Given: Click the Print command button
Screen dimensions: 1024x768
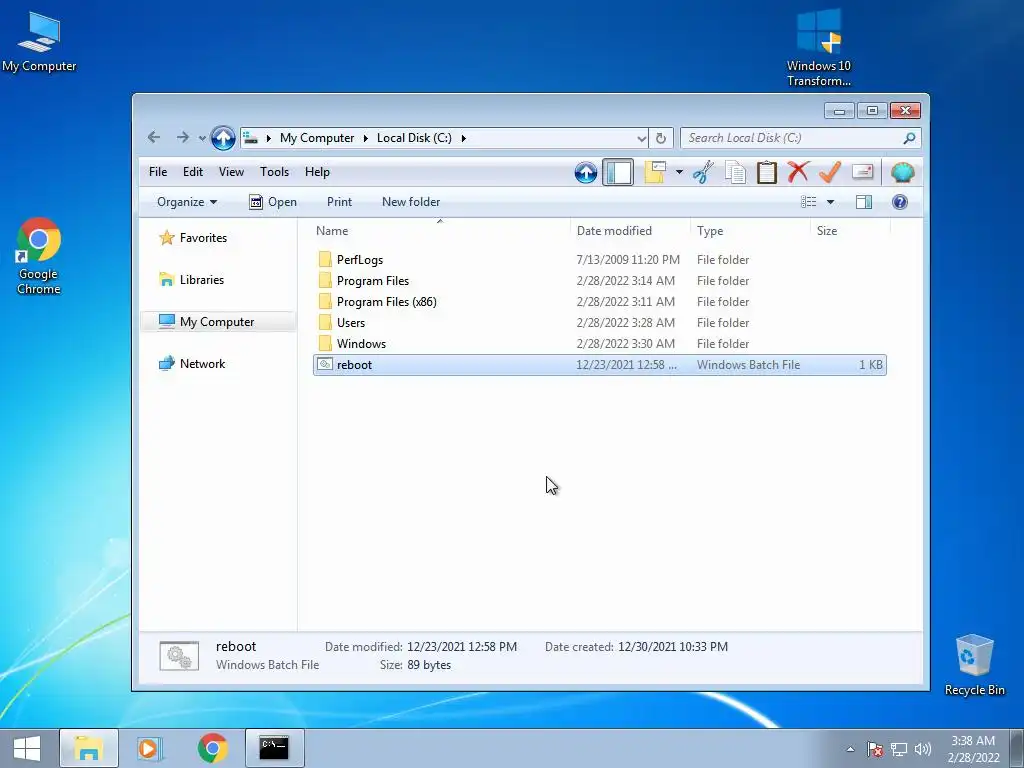Looking at the screenshot, I should (339, 202).
